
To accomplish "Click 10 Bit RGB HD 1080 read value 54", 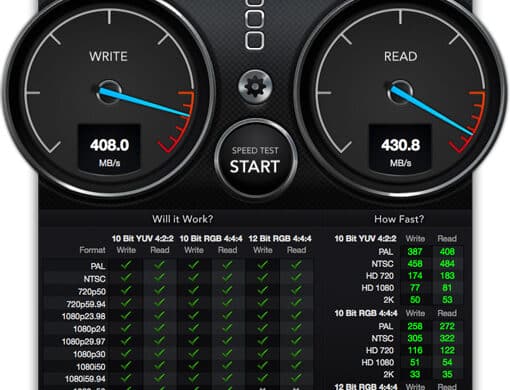I will click(x=447, y=362).
